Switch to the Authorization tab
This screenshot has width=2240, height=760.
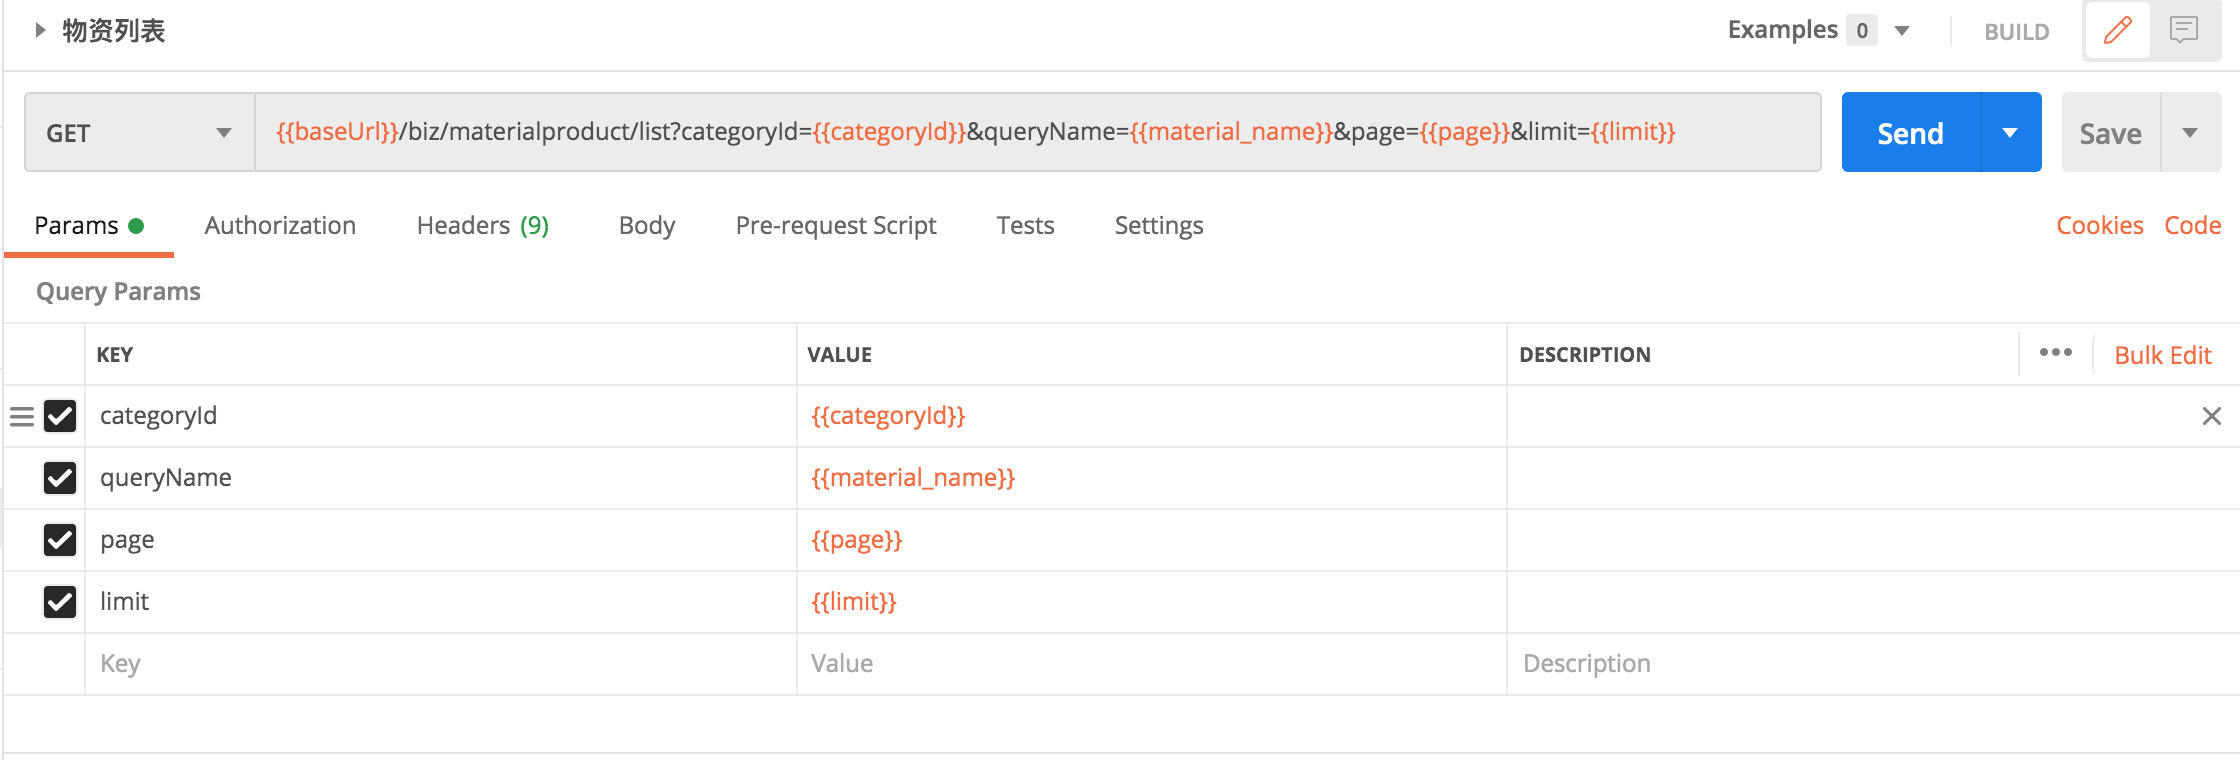pos(280,226)
